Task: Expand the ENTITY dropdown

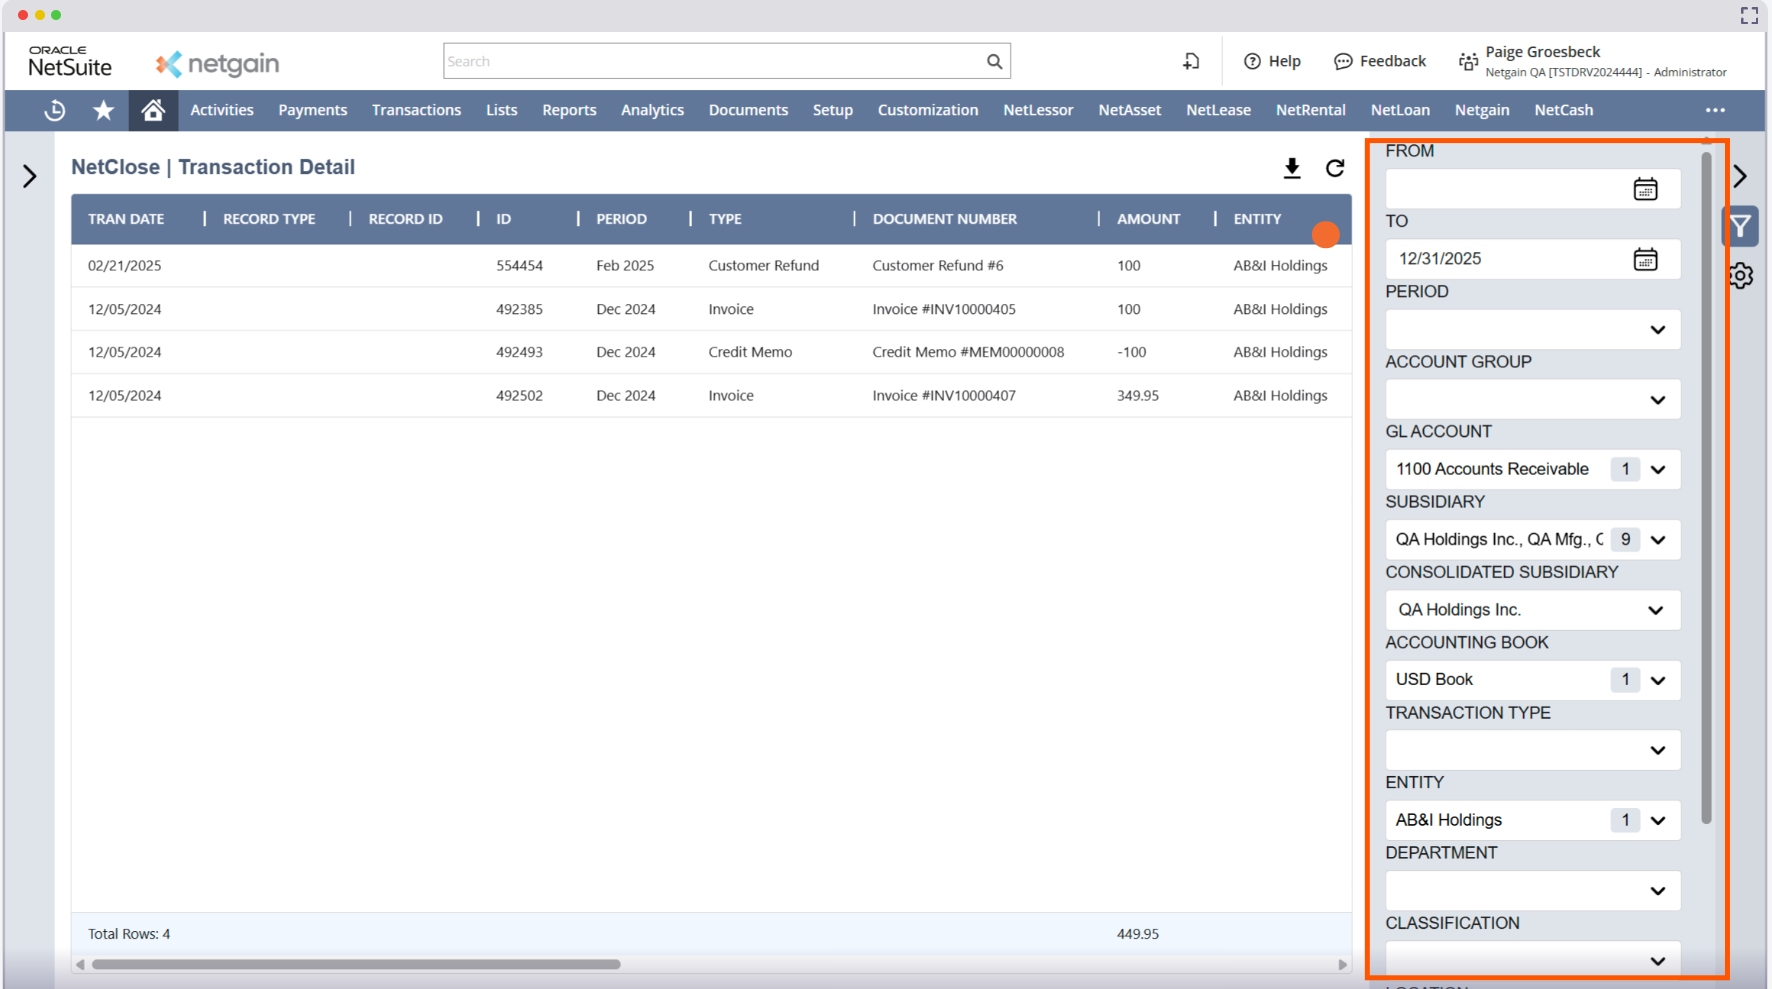Action: pyautogui.click(x=1657, y=821)
